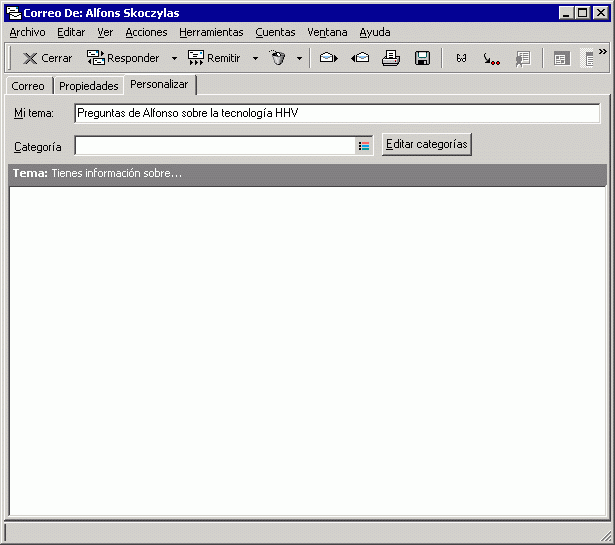Expand the Remitir dropdown arrow
The width and height of the screenshot is (615, 545).
coord(255,58)
